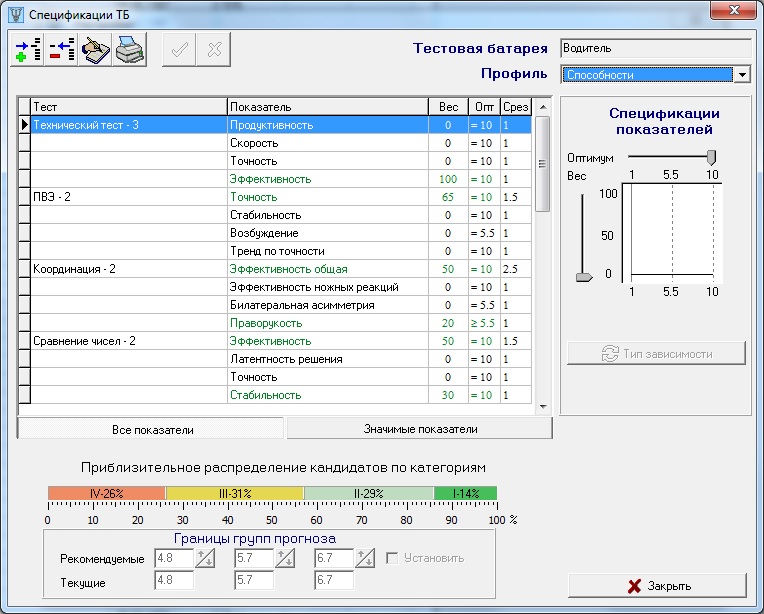The width and height of the screenshot is (764, 614).
Task: Click the Тестовая батарея field showing Водитель
Action: (x=654, y=48)
